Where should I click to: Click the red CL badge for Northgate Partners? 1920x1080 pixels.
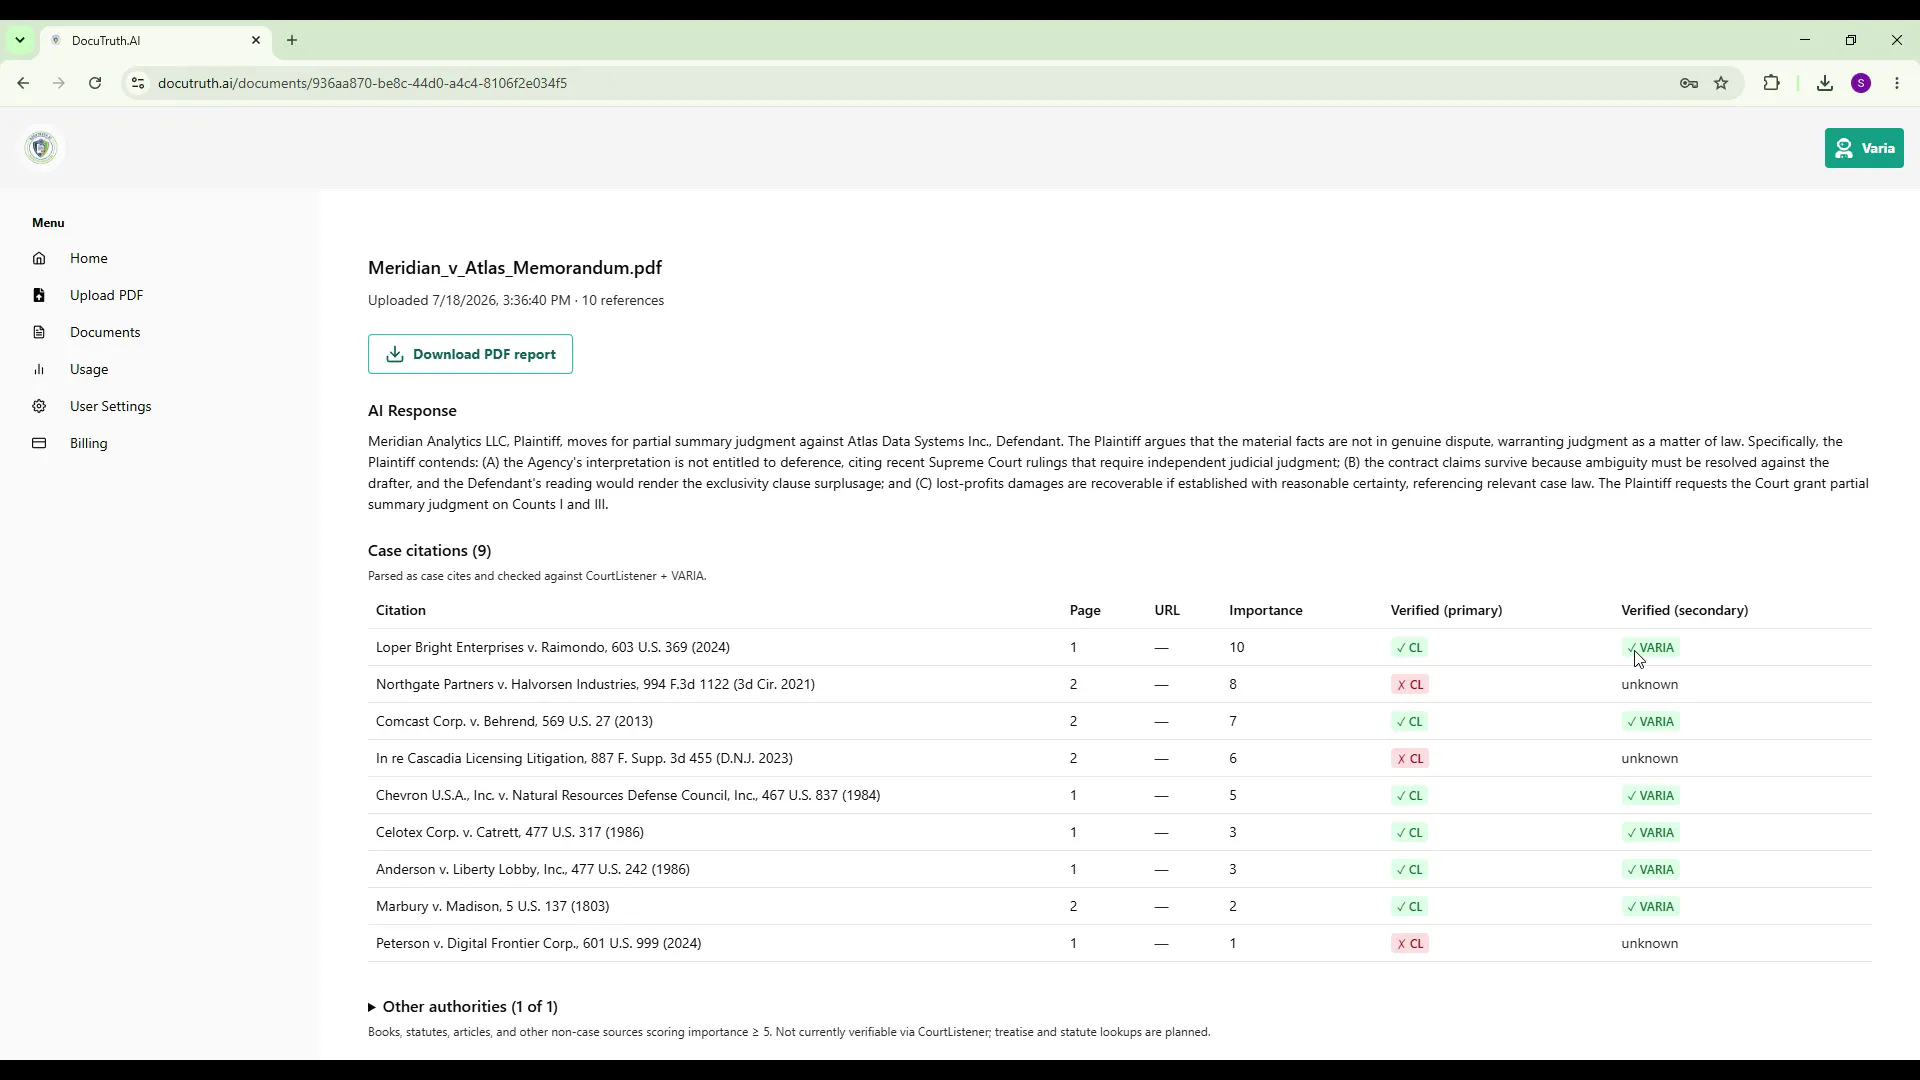[1410, 685]
